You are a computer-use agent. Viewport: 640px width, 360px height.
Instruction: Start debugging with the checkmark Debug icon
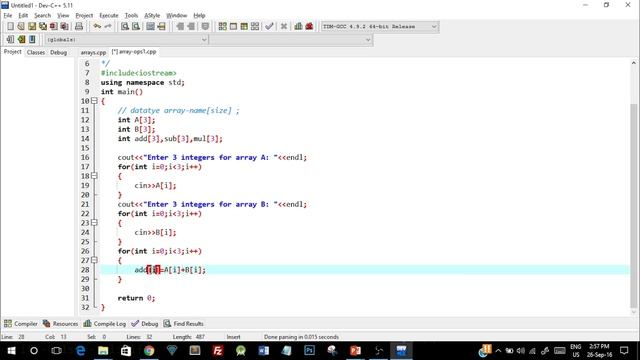click(x=269, y=27)
